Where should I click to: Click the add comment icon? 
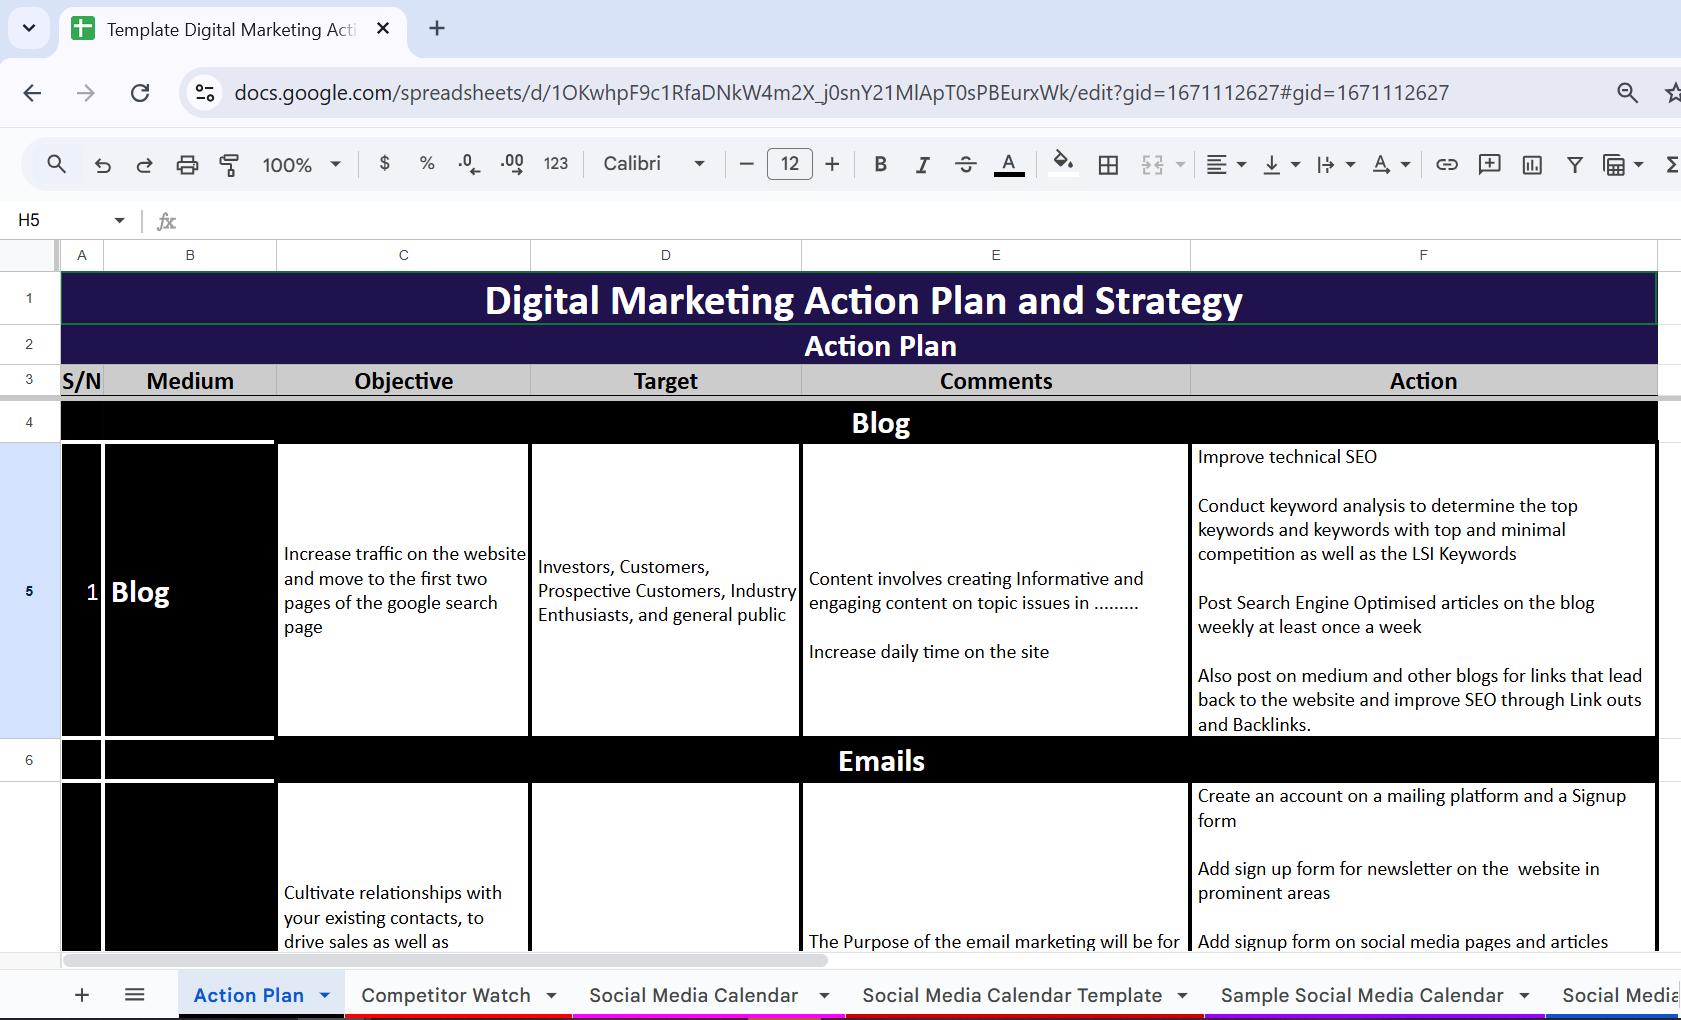(1489, 165)
